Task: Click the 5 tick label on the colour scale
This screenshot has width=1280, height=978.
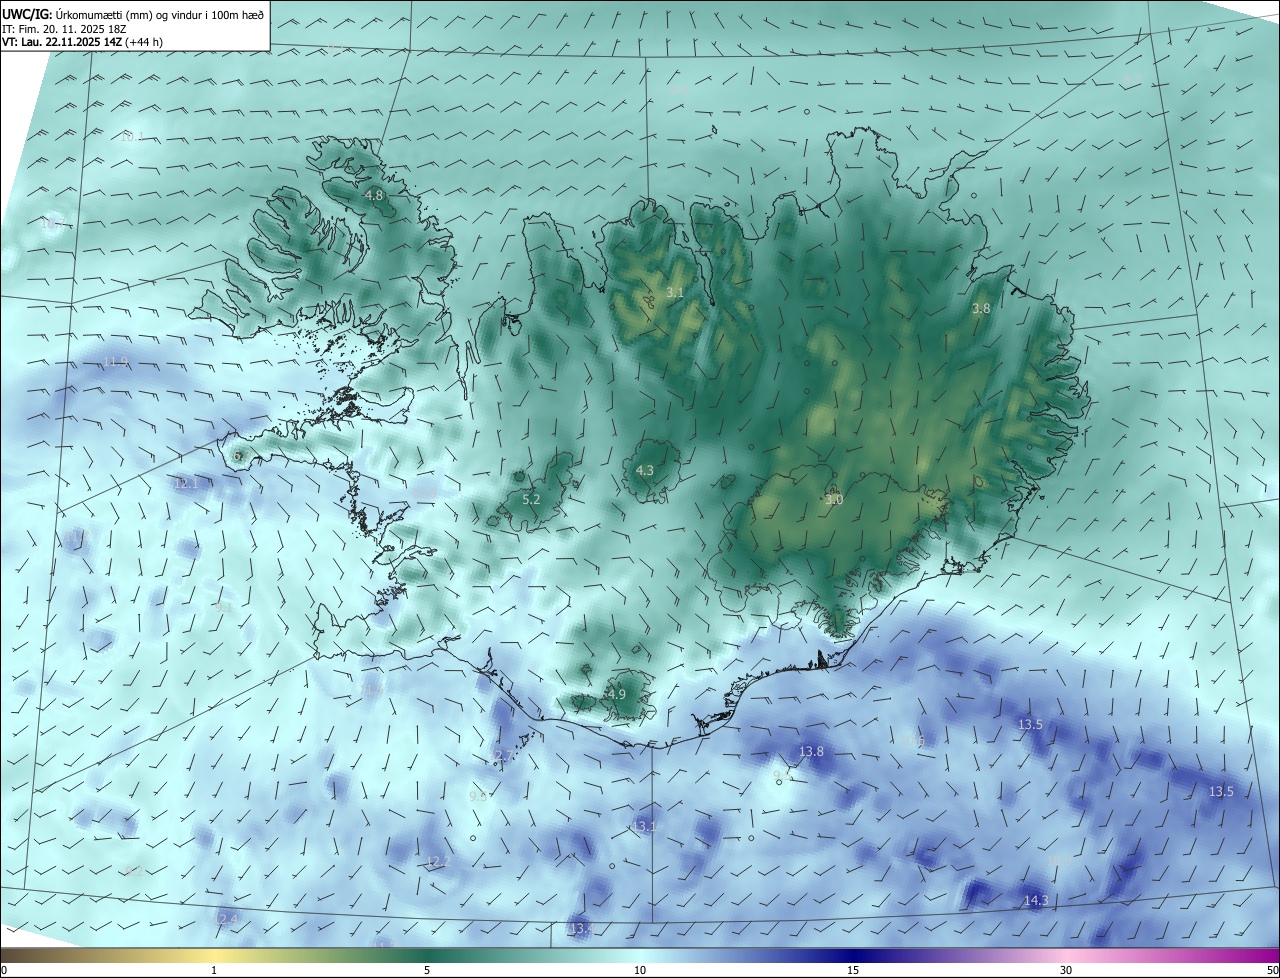Action: (427, 970)
